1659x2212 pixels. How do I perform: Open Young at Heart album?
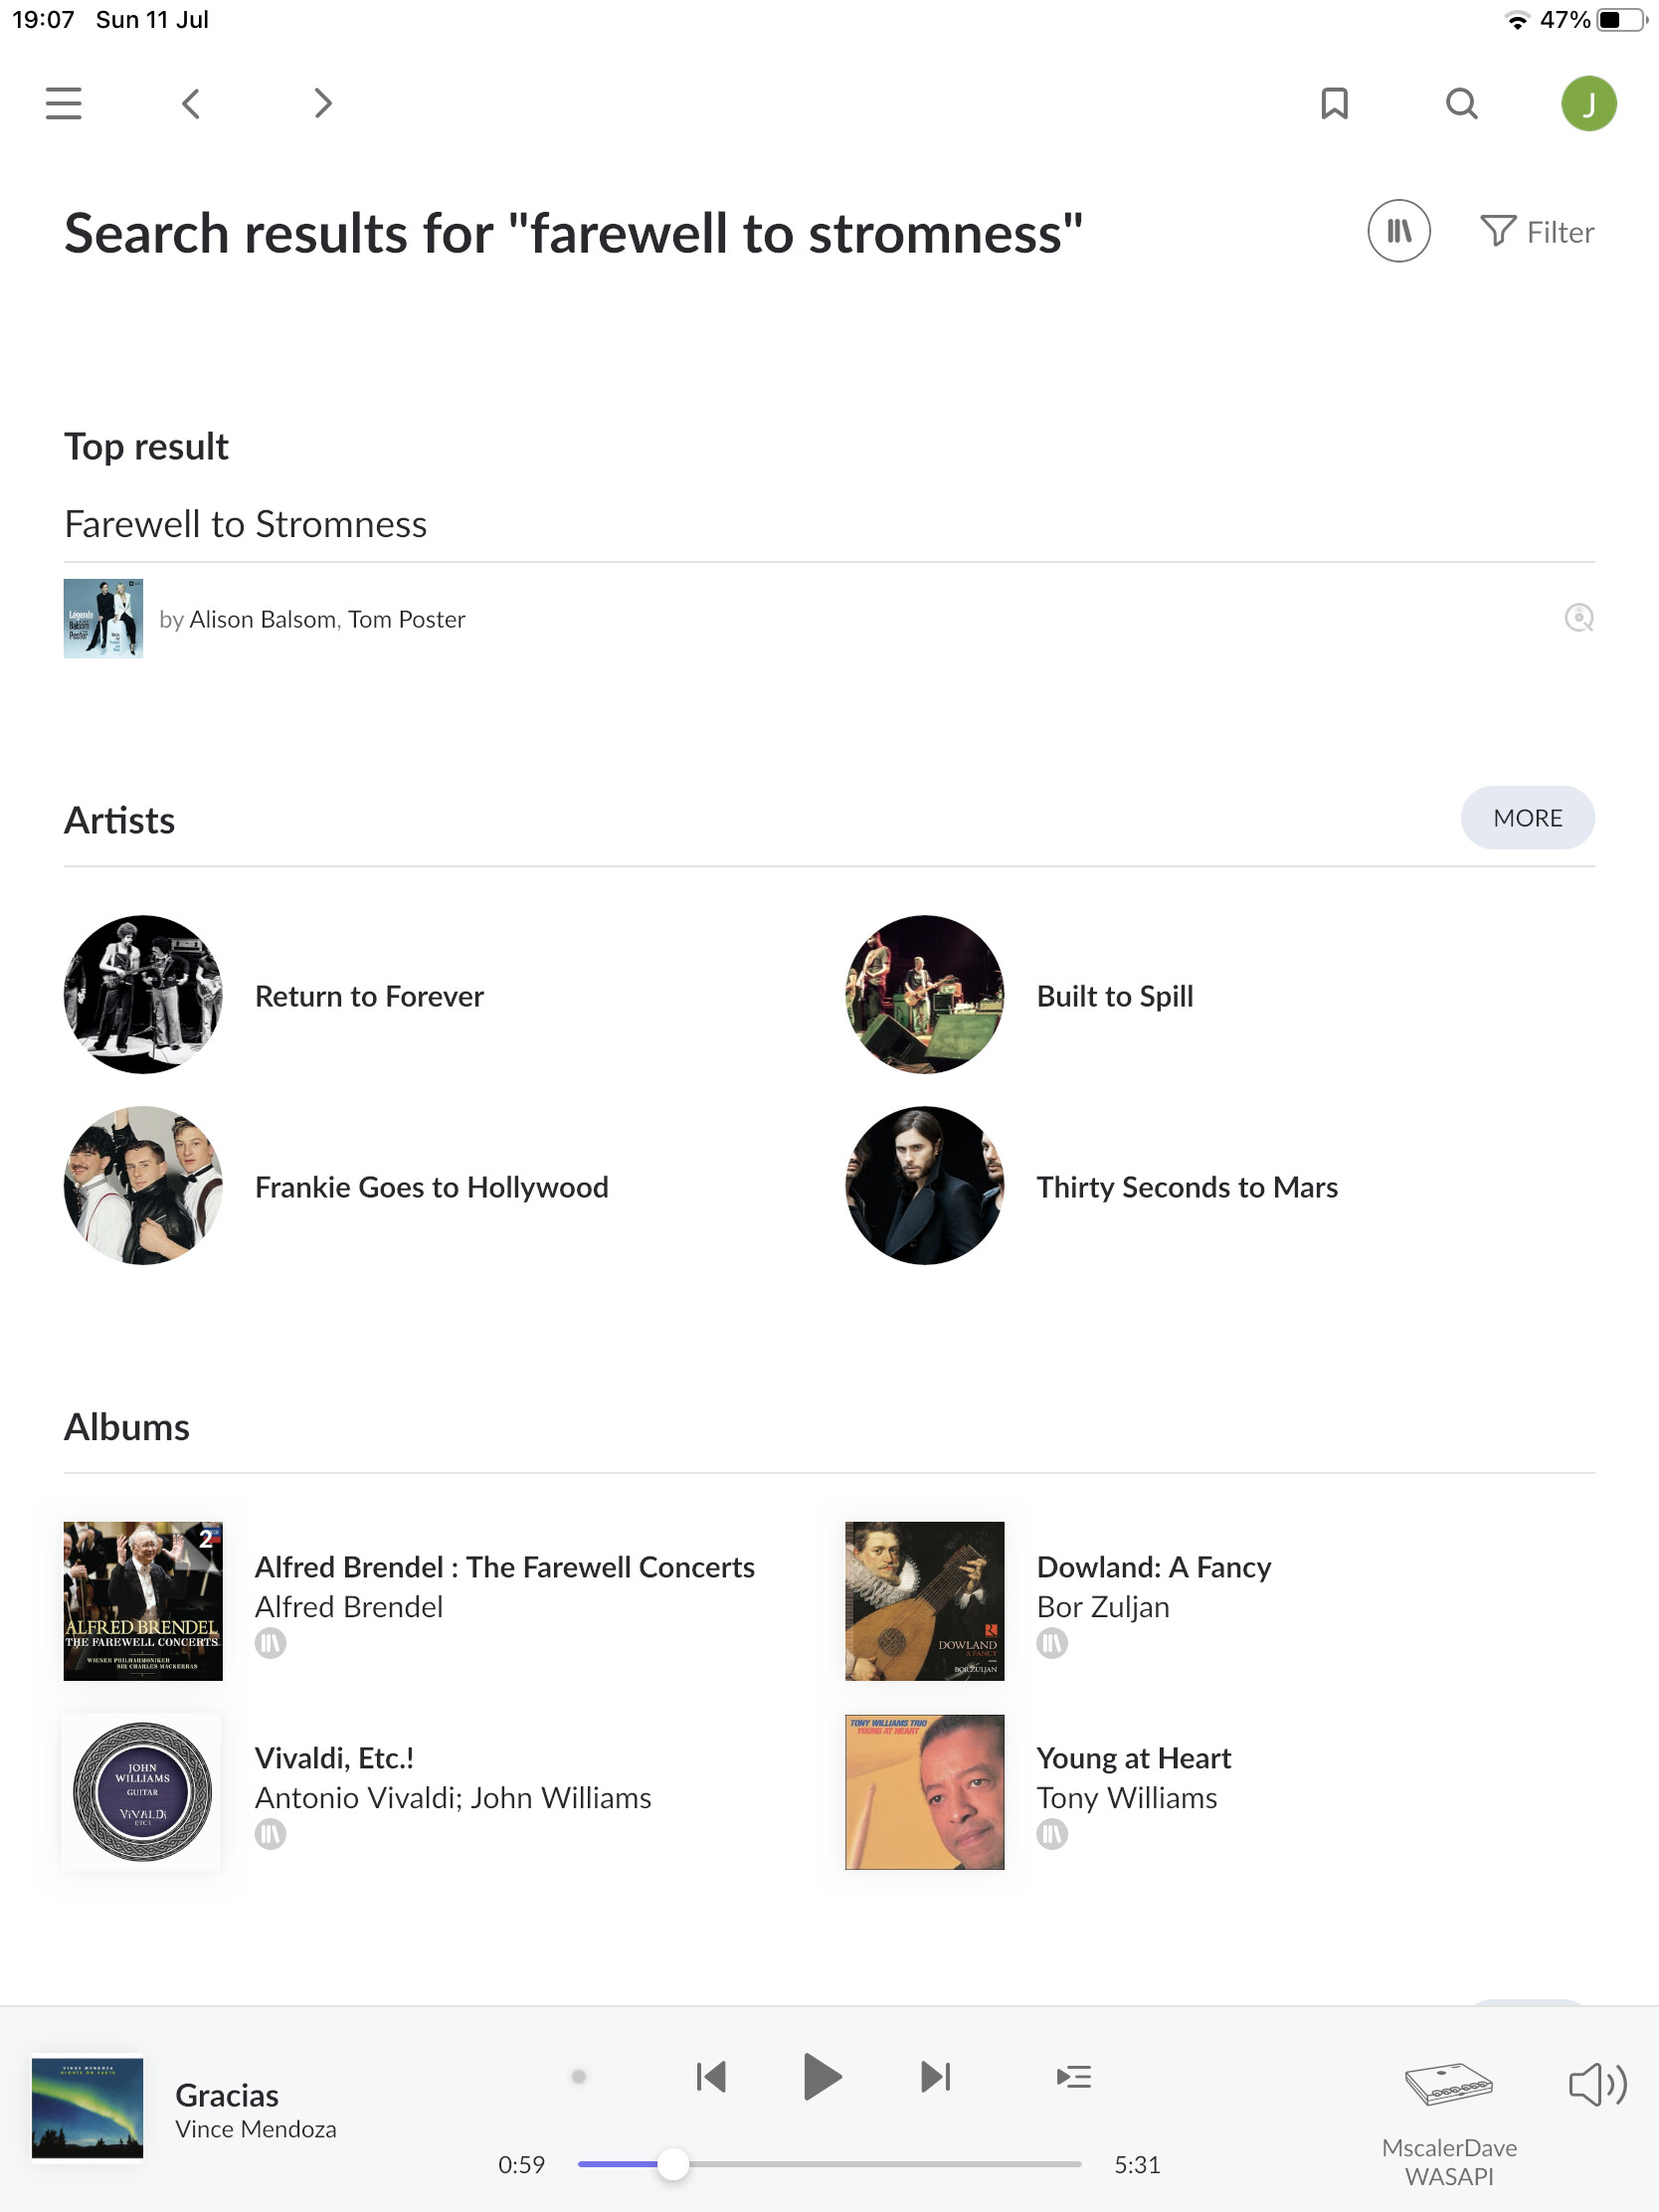[x=1133, y=1758]
